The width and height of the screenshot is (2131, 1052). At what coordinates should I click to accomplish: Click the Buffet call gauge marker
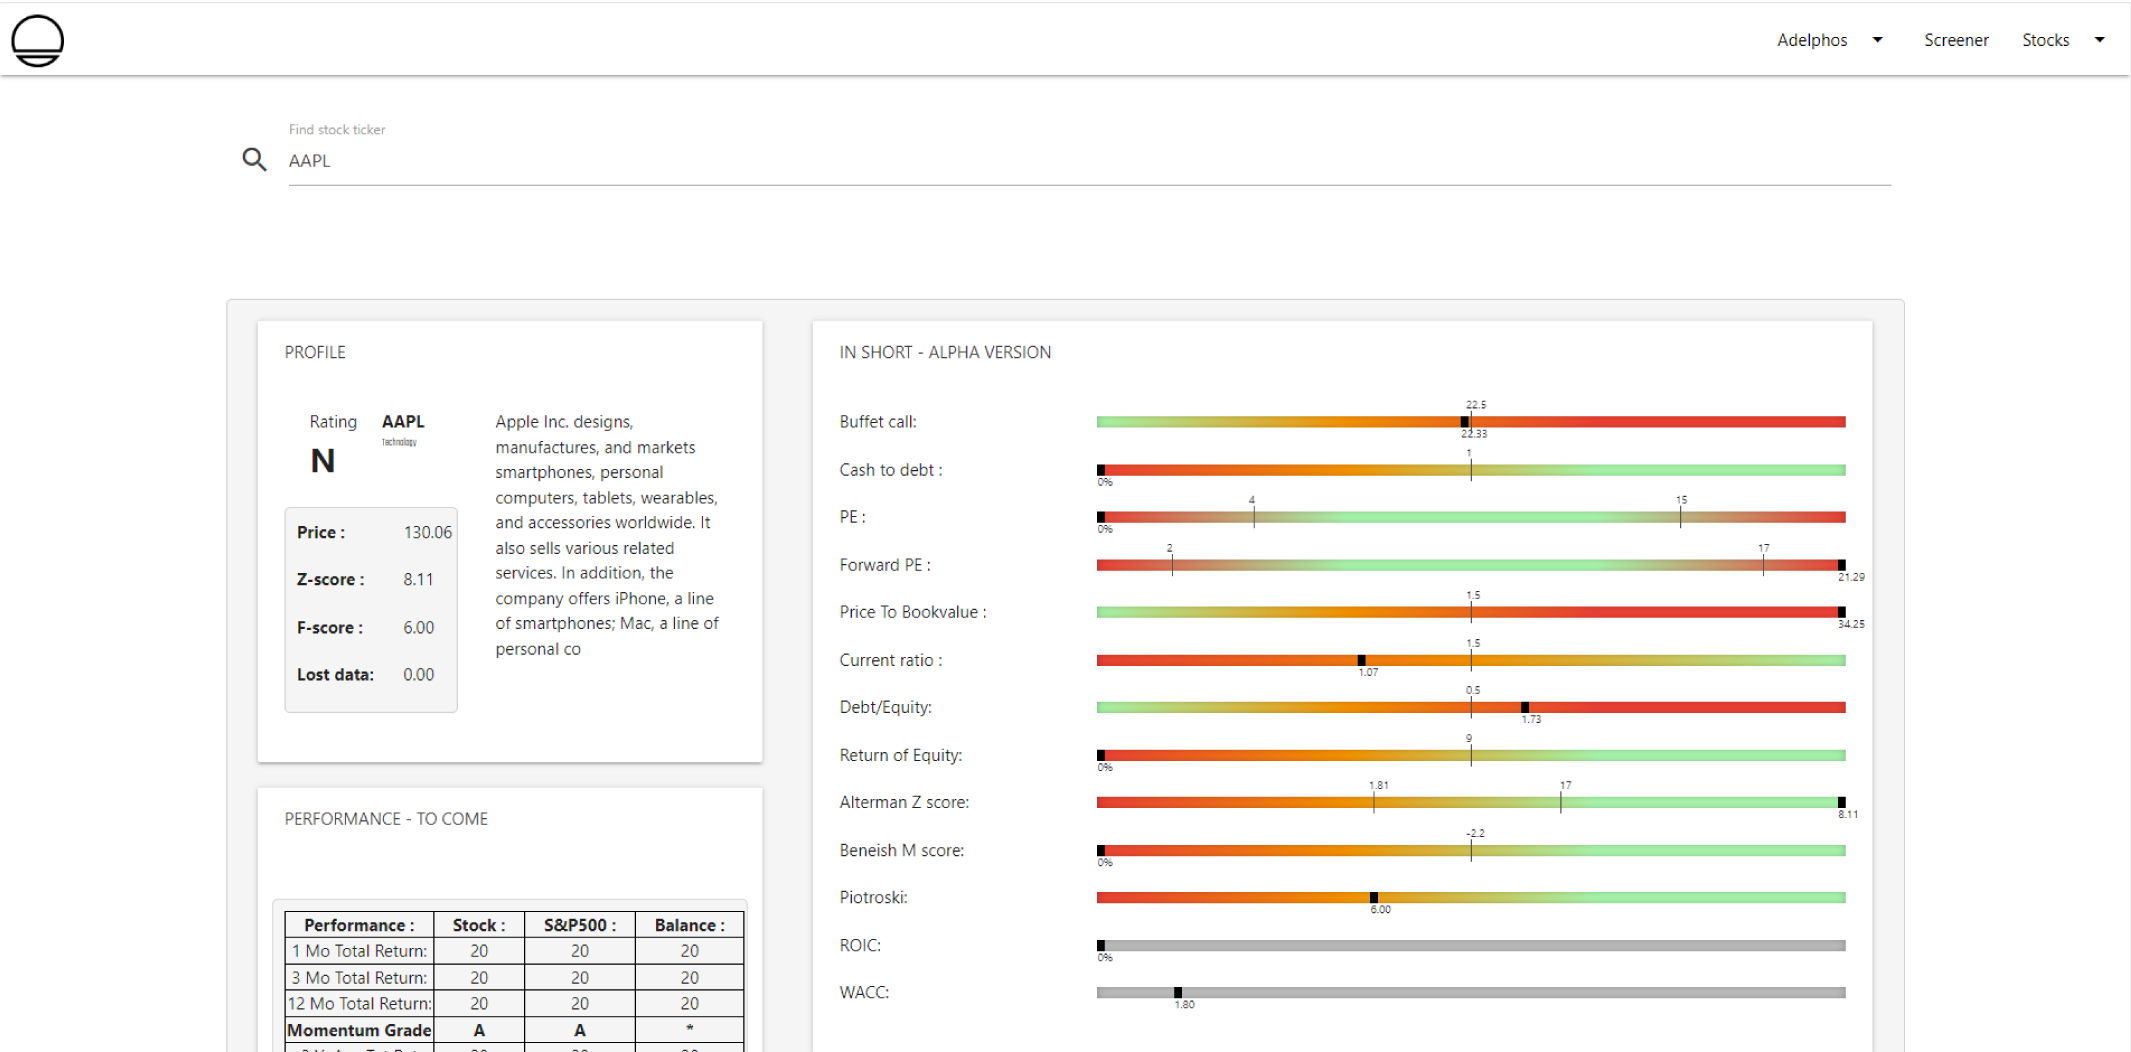(1465, 422)
